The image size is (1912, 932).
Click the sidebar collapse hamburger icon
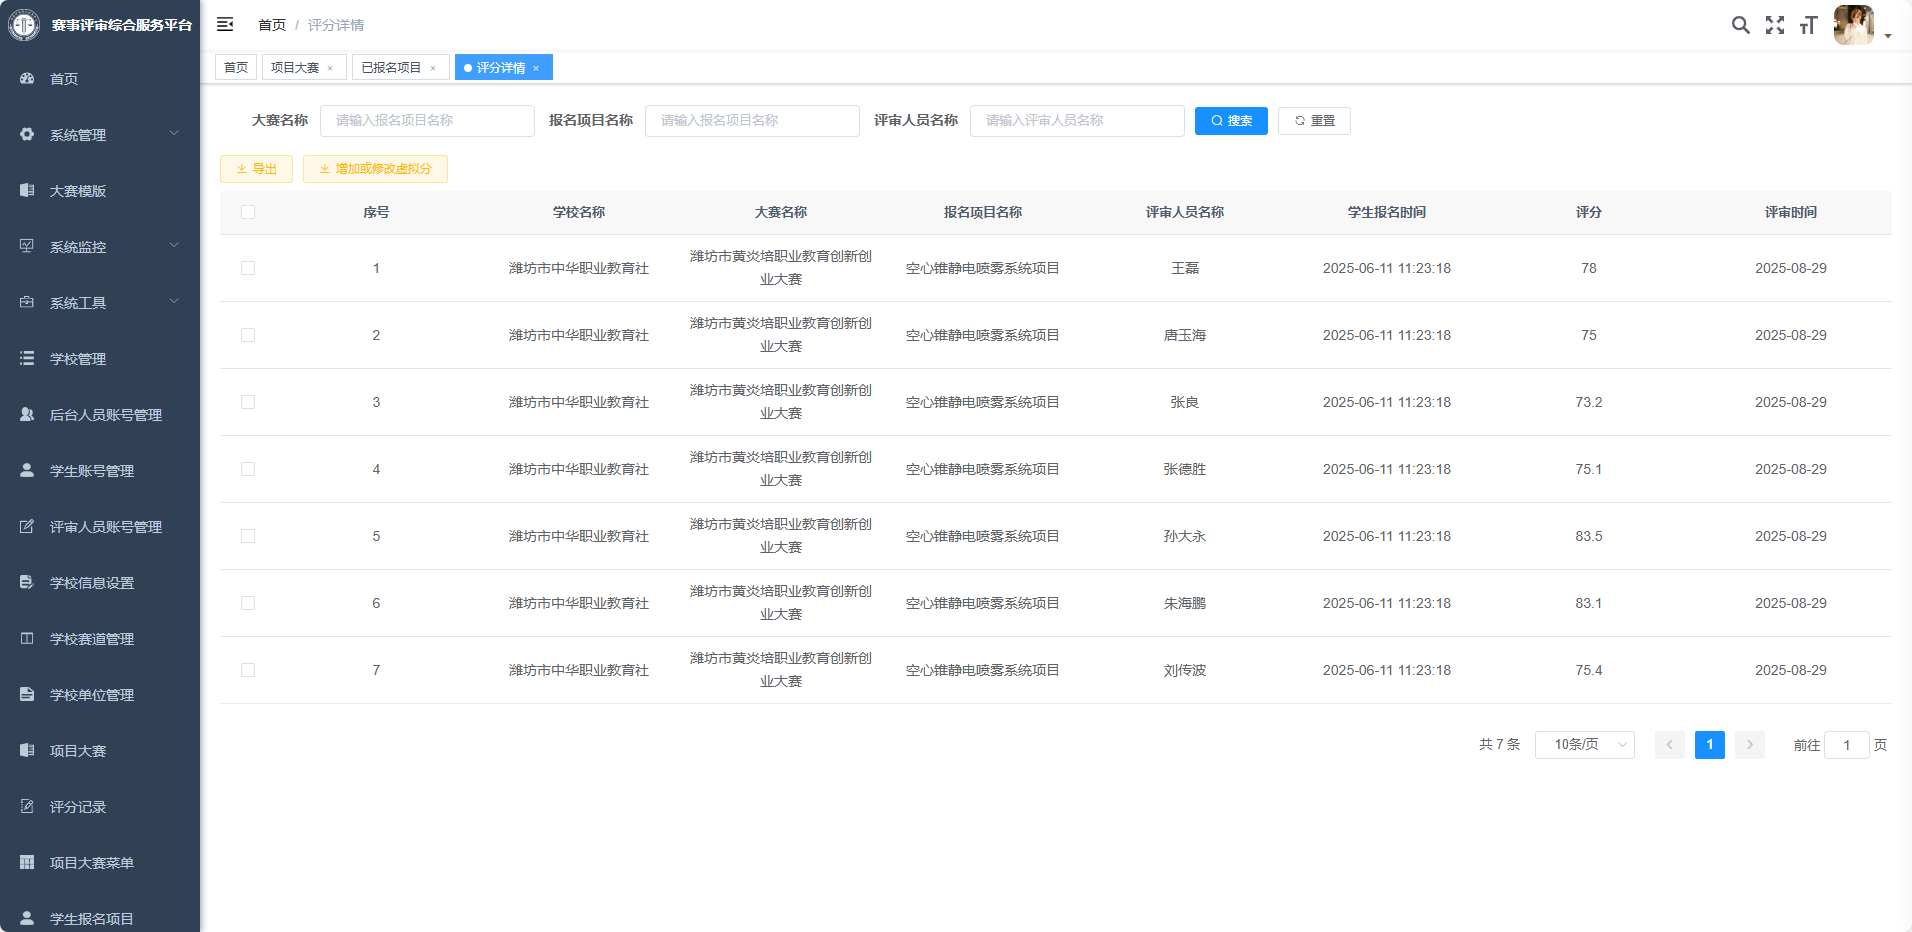click(x=225, y=24)
